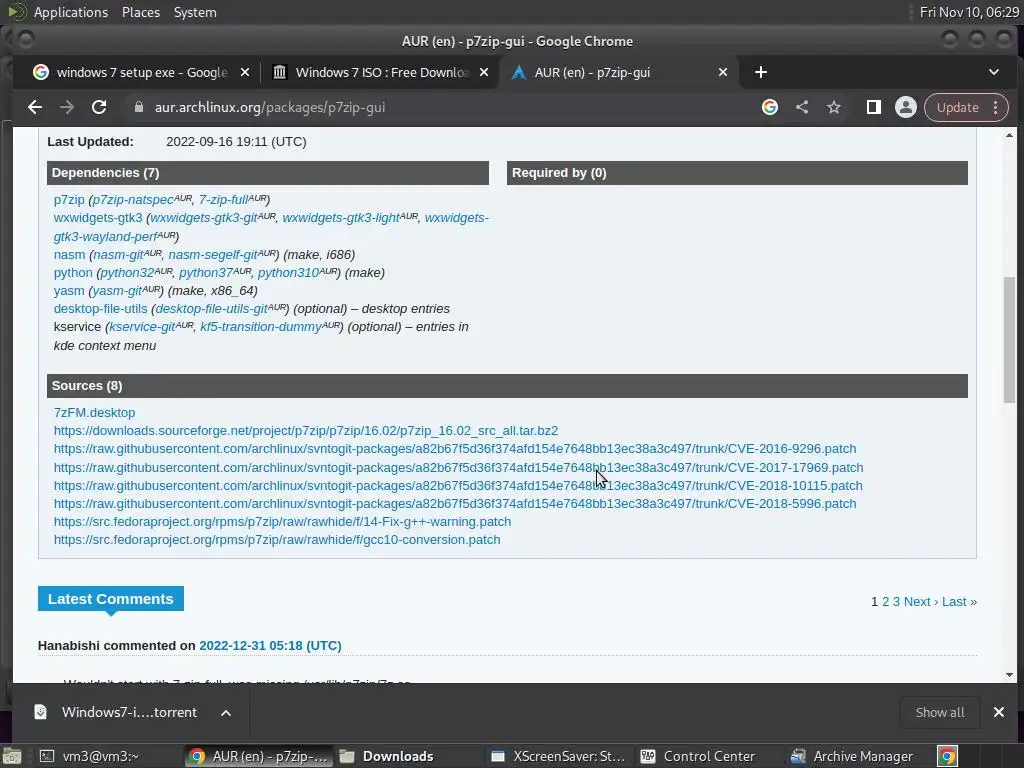
Task: Open the gcc10-conversion.patch link
Action: 277,540
